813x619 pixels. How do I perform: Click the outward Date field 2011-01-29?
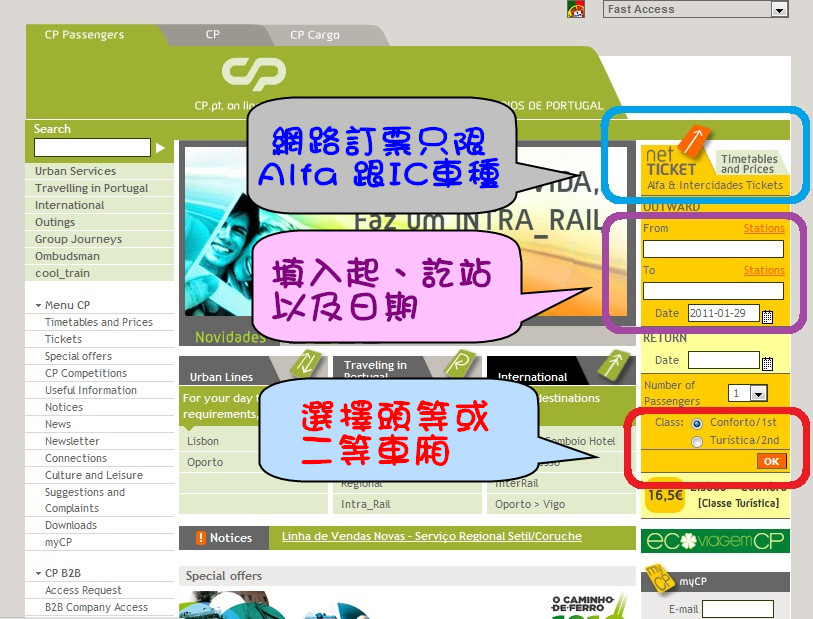point(723,314)
